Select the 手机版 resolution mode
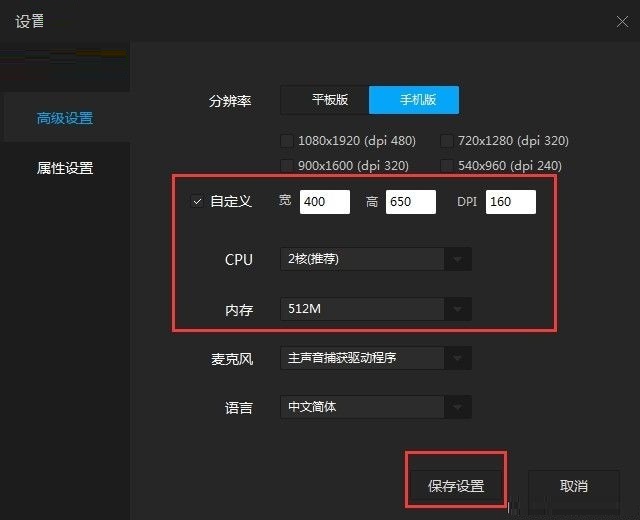The width and height of the screenshot is (640, 520). pos(414,100)
